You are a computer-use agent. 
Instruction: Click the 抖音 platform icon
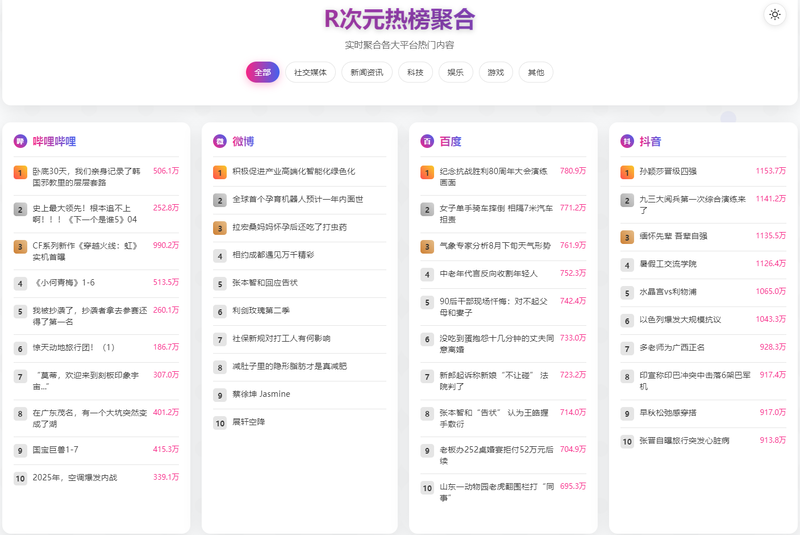point(627,141)
